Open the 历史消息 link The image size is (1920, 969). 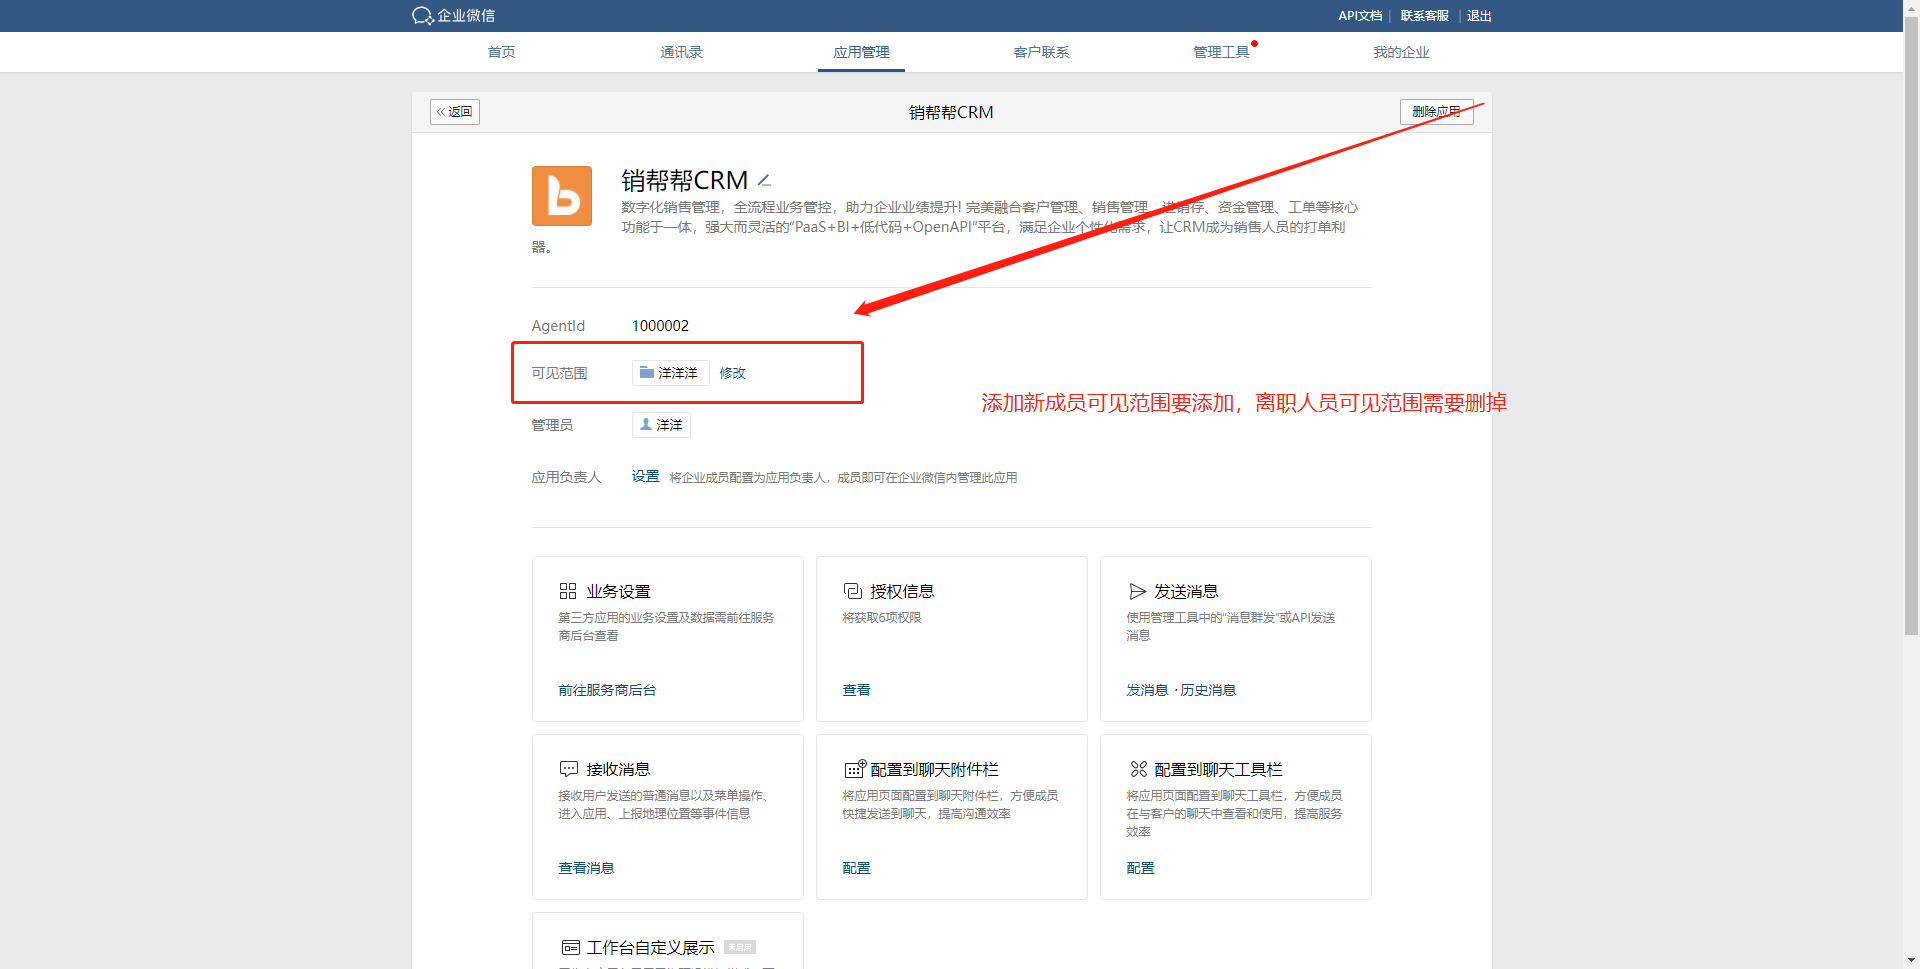[x=1208, y=690]
